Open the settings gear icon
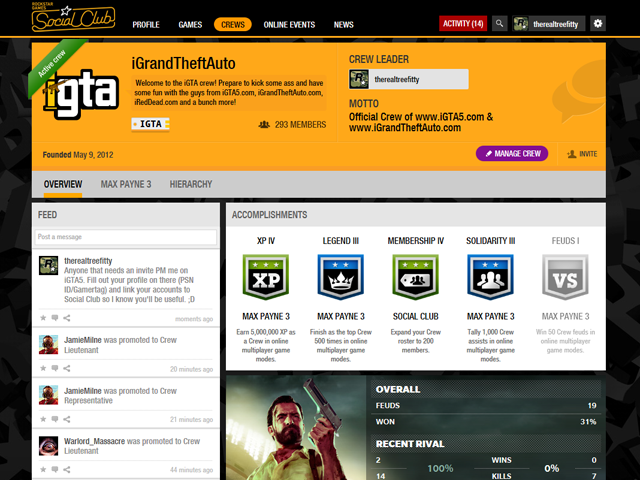Viewport: 640px width, 480px height. (x=598, y=24)
